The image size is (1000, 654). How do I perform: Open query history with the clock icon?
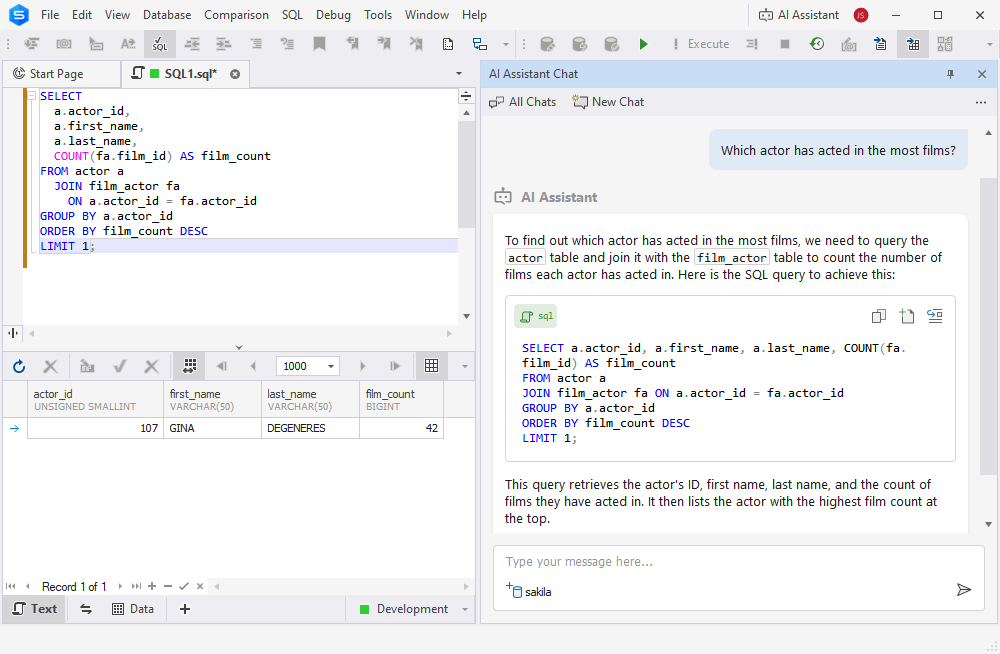(816, 44)
